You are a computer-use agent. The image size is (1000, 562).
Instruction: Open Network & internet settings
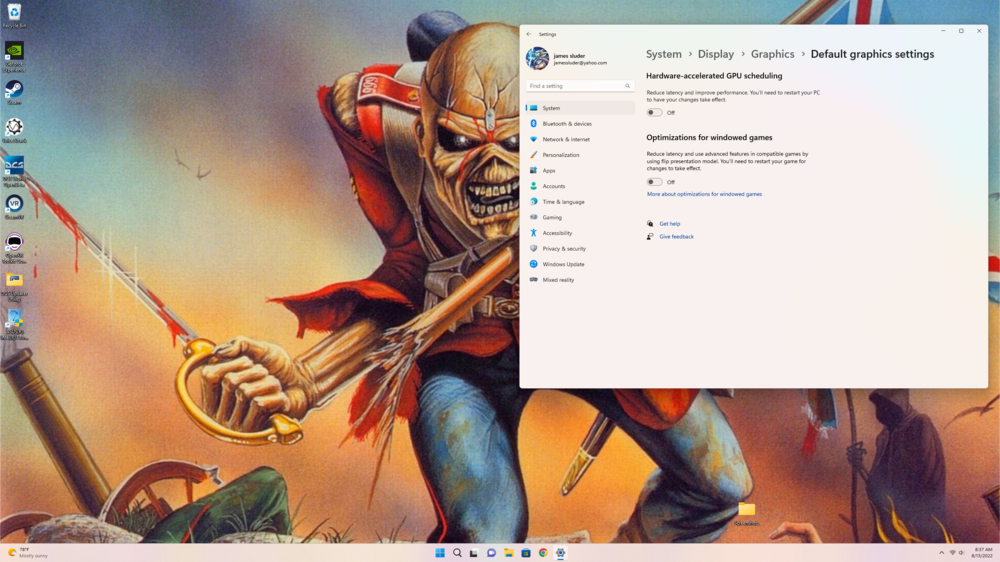point(580,139)
